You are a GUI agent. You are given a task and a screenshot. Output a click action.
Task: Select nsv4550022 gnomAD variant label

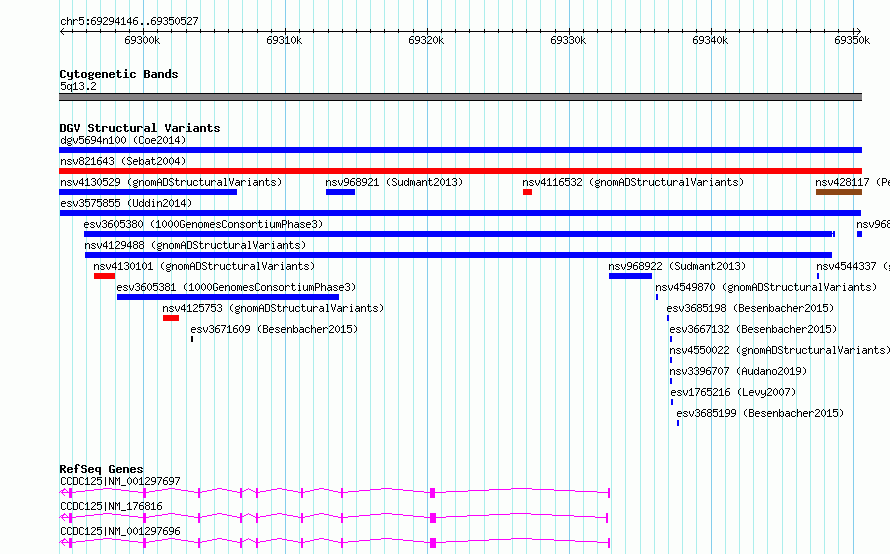click(x=779, y=350)
